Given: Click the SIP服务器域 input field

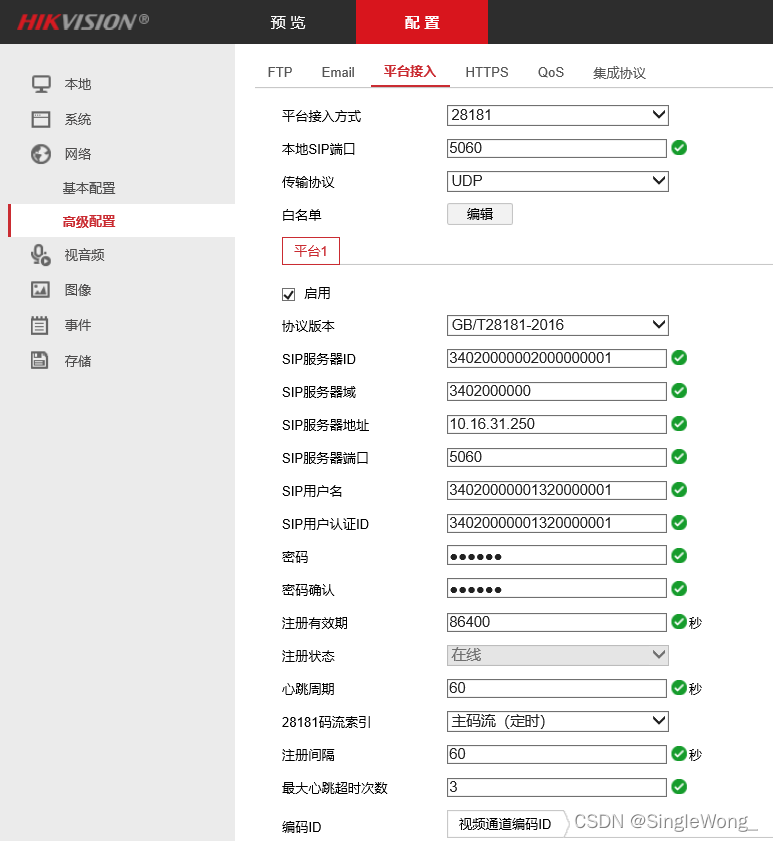Looking at the screenshot, I should click(556, 391).
